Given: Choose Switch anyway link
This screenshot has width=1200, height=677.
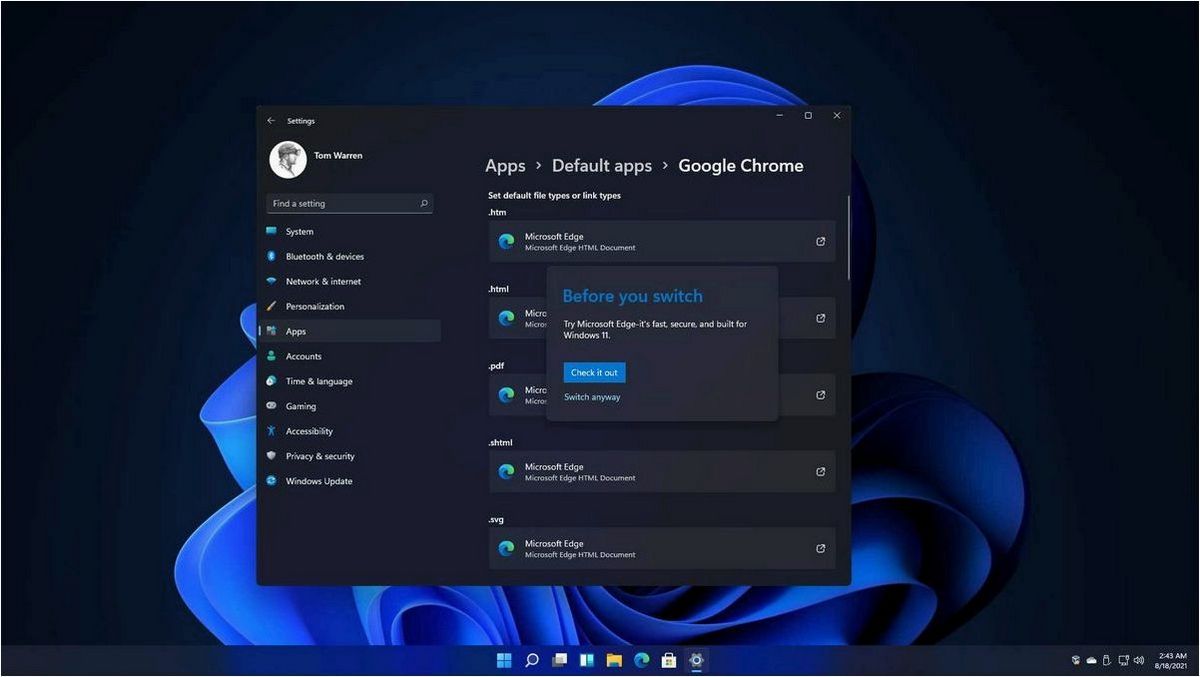Looking at the screenshot, I should pyautogui.click(x=592, y=397).
